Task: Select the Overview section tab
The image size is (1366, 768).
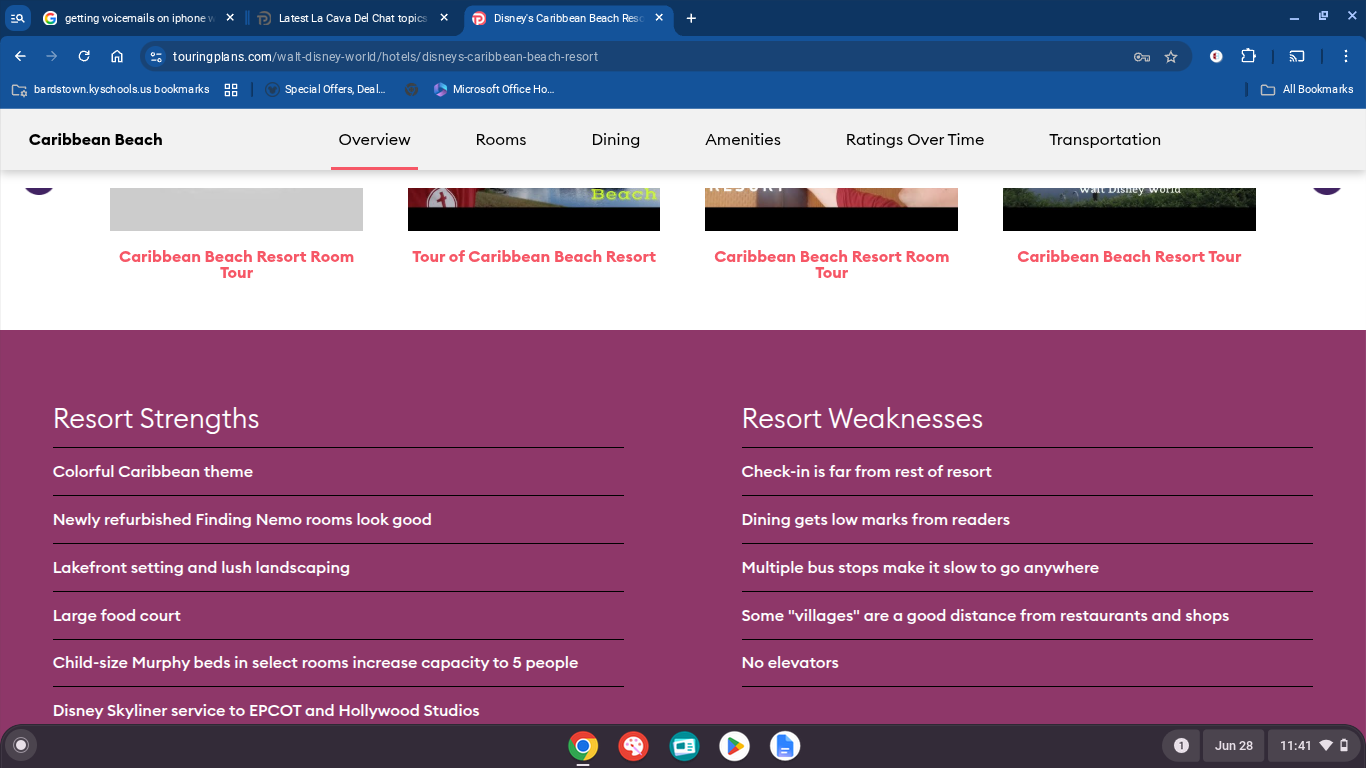Action: [374, 140]
